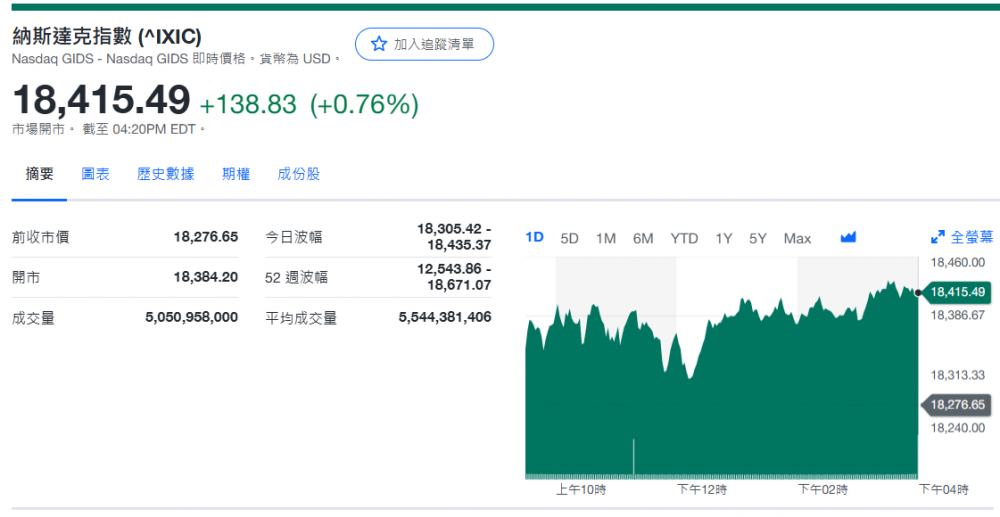Select the 5D chart range
Viewport: 1000px width, 517px height.
pyautogui.click(x=570, y=238)
